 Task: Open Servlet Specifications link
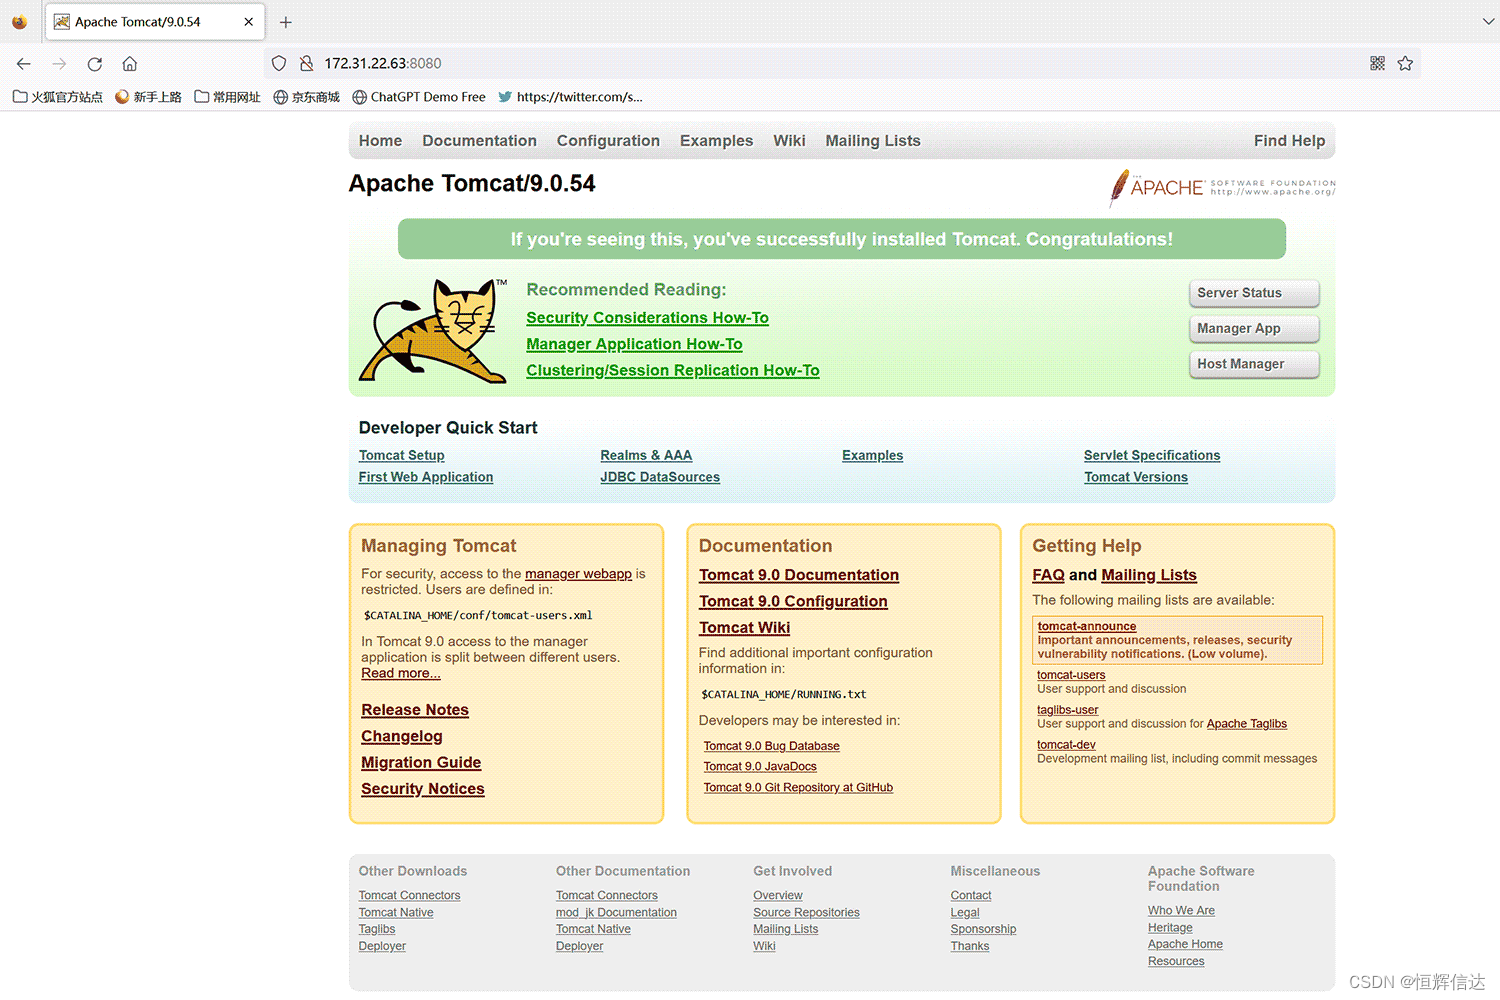[x=1152, y=456]
